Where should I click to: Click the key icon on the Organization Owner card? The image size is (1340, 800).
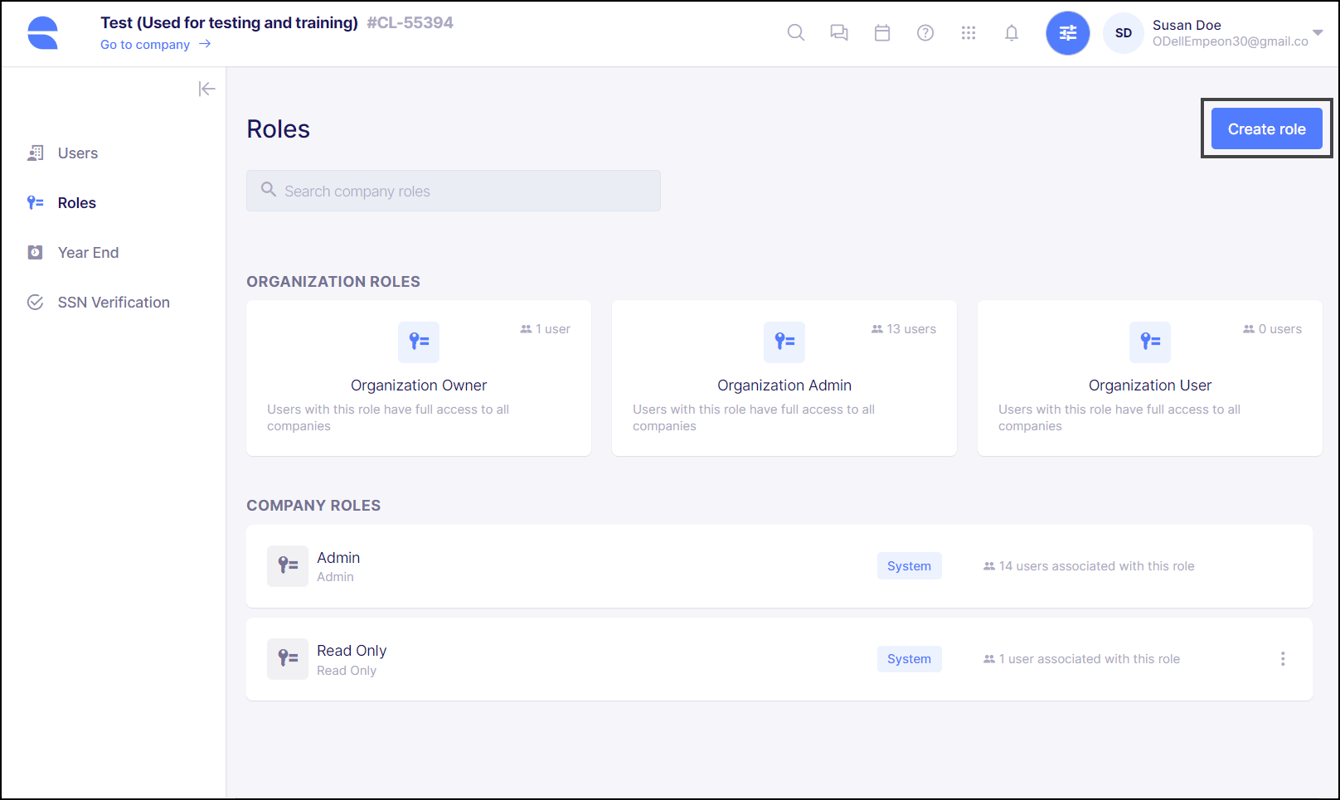click(x=418, y=342)
